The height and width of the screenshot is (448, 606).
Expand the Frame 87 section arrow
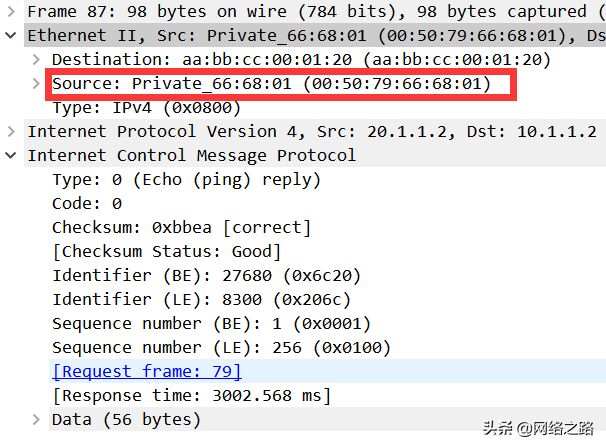click(x=11, y=12)
